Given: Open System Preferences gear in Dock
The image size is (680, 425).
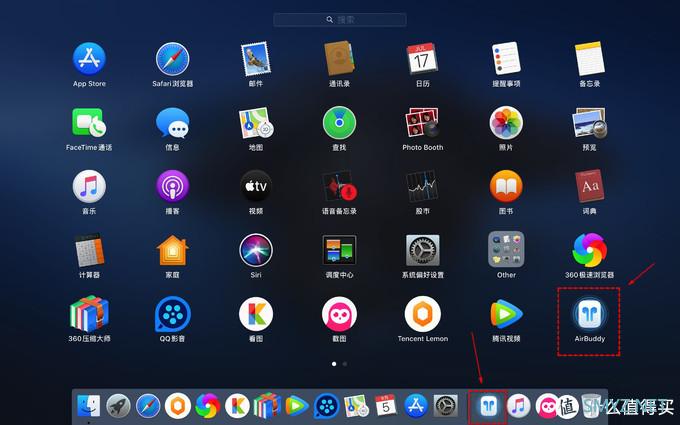Looking at the screenshot, I should coord(446,406).
